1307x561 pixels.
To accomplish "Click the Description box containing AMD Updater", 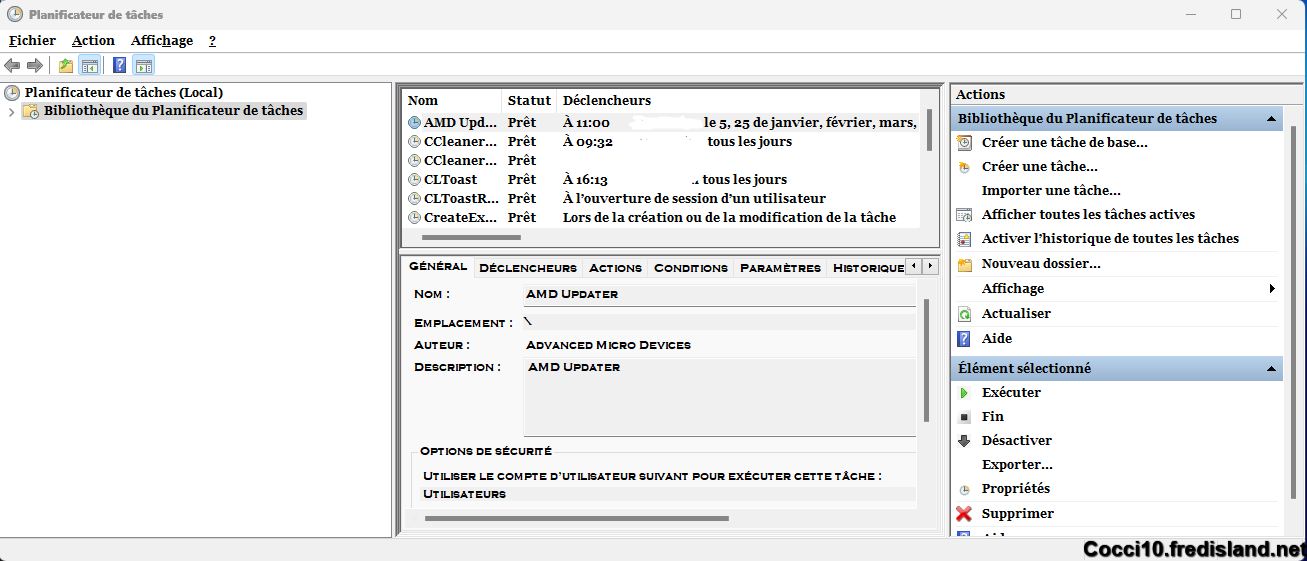I will (x=719, y=397).
